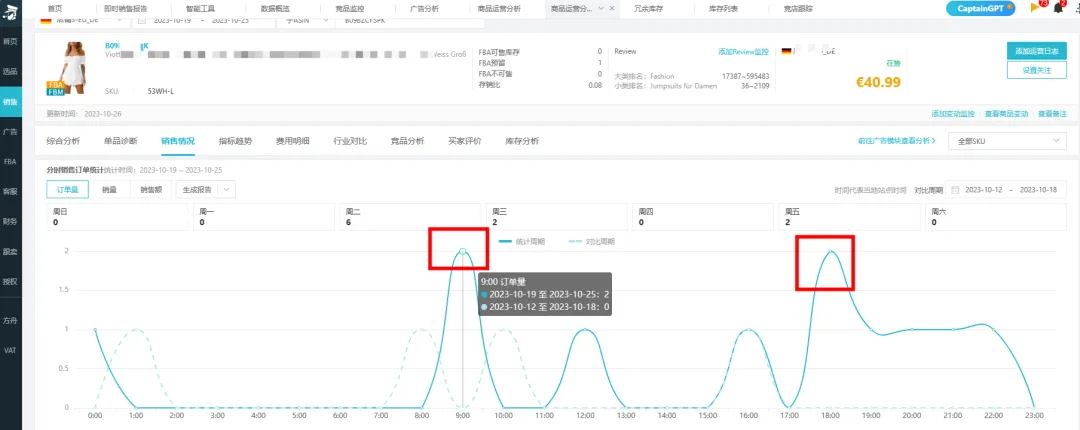The image size is (1080, 430).
Task: Open the 买家评价 sub-tab
Action: [465, 141]
